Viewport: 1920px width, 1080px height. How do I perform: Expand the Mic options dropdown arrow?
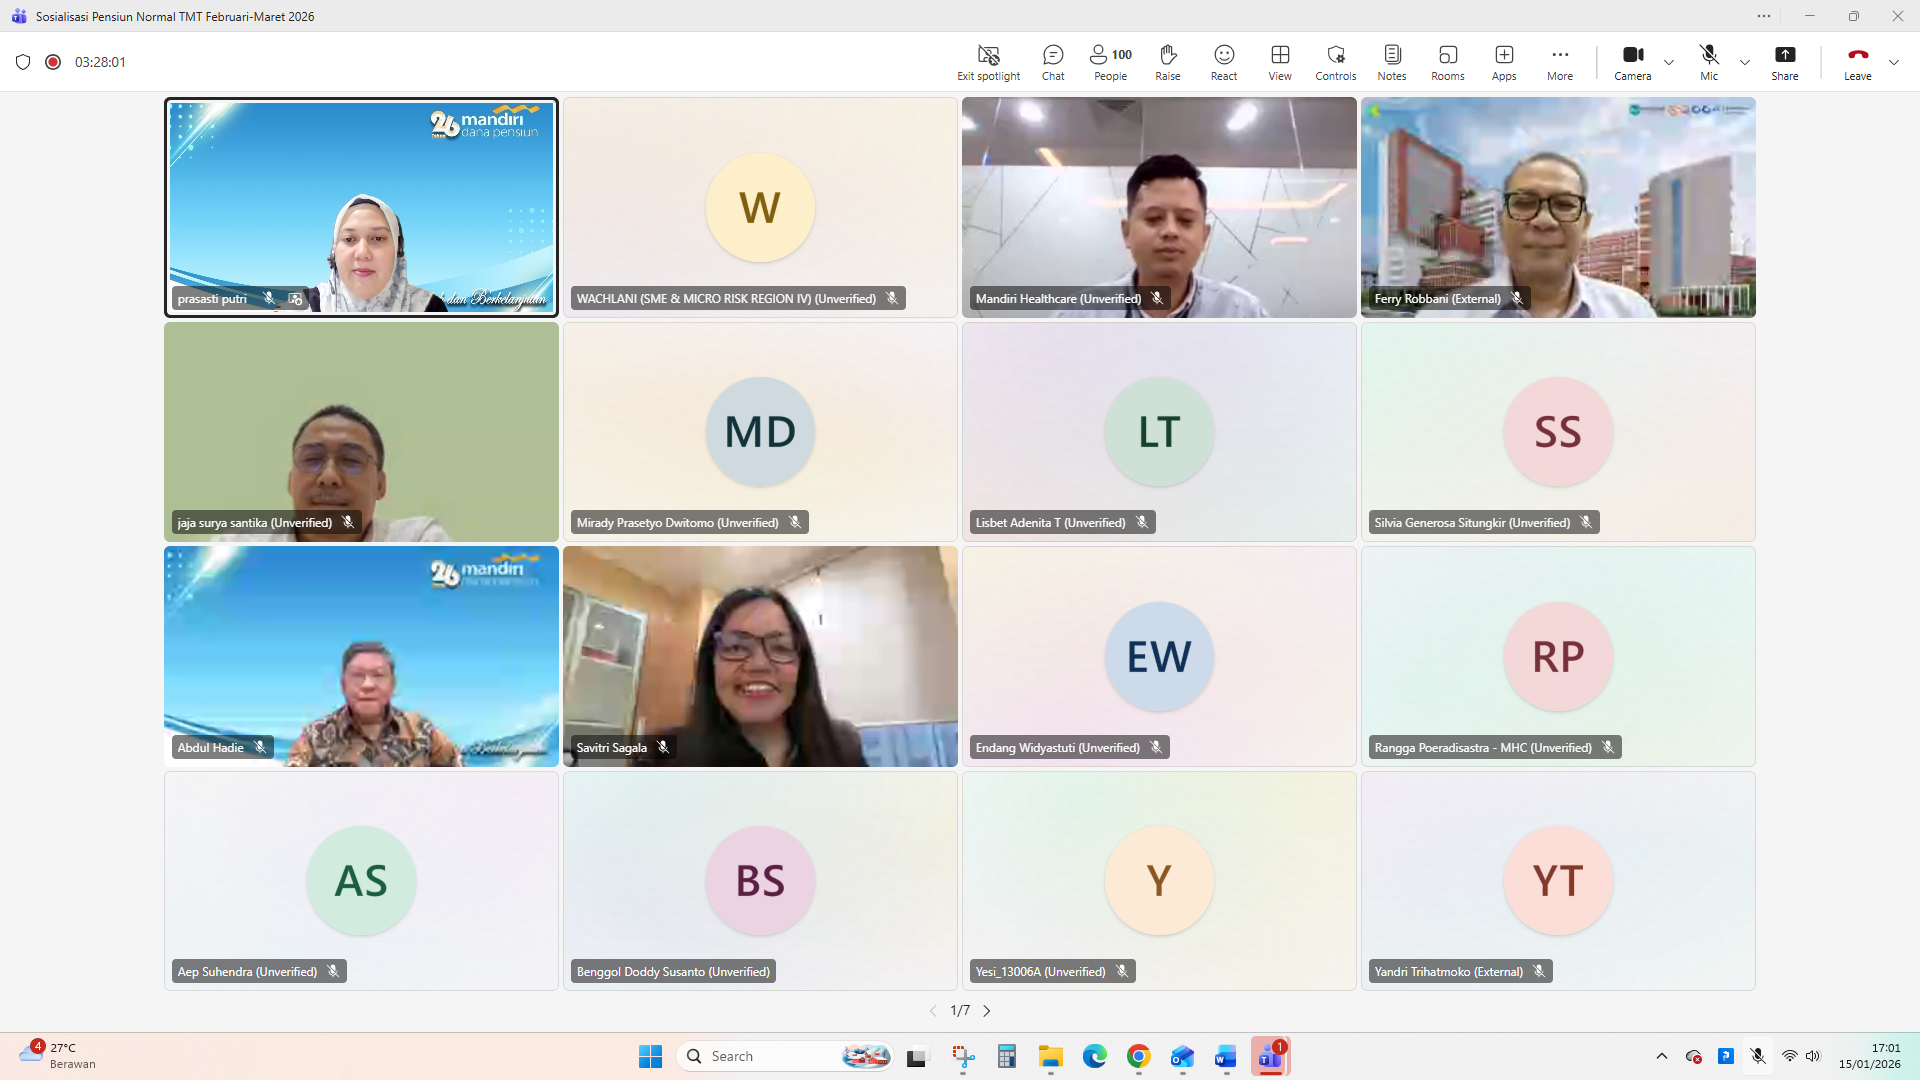[1745, 62]
